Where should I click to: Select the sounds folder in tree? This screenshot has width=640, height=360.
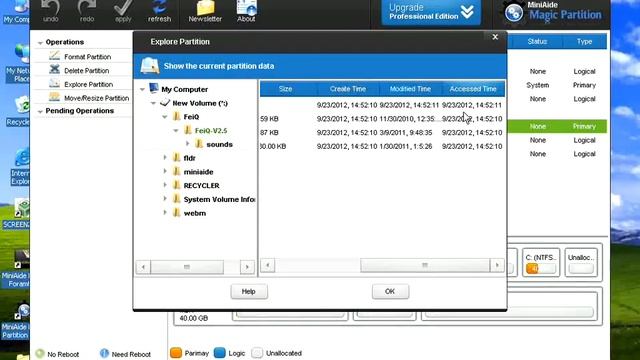pos(219,144)
